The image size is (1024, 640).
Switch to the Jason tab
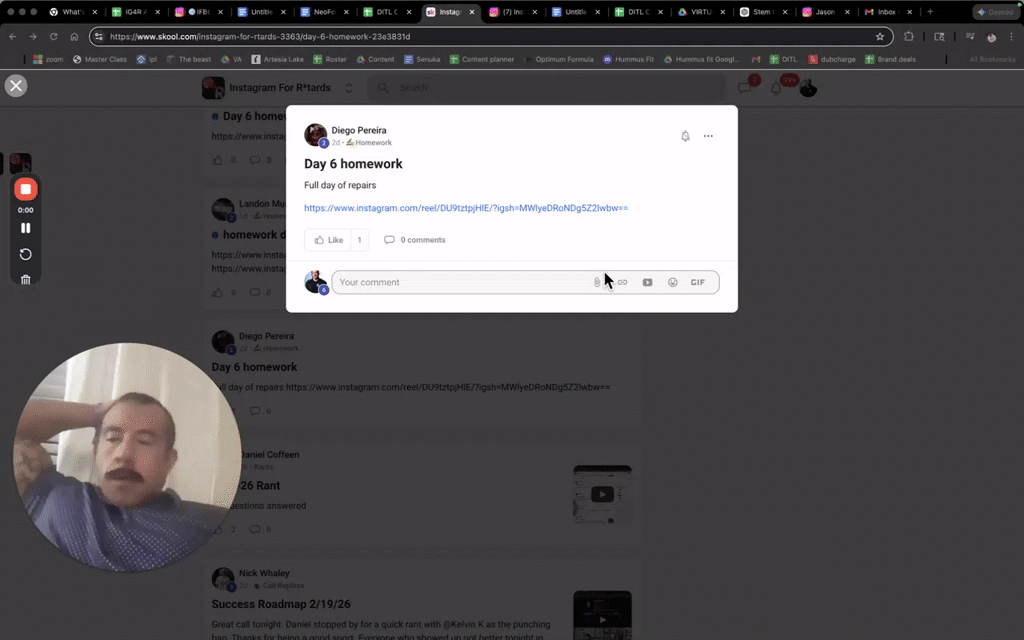click(825, 12)
